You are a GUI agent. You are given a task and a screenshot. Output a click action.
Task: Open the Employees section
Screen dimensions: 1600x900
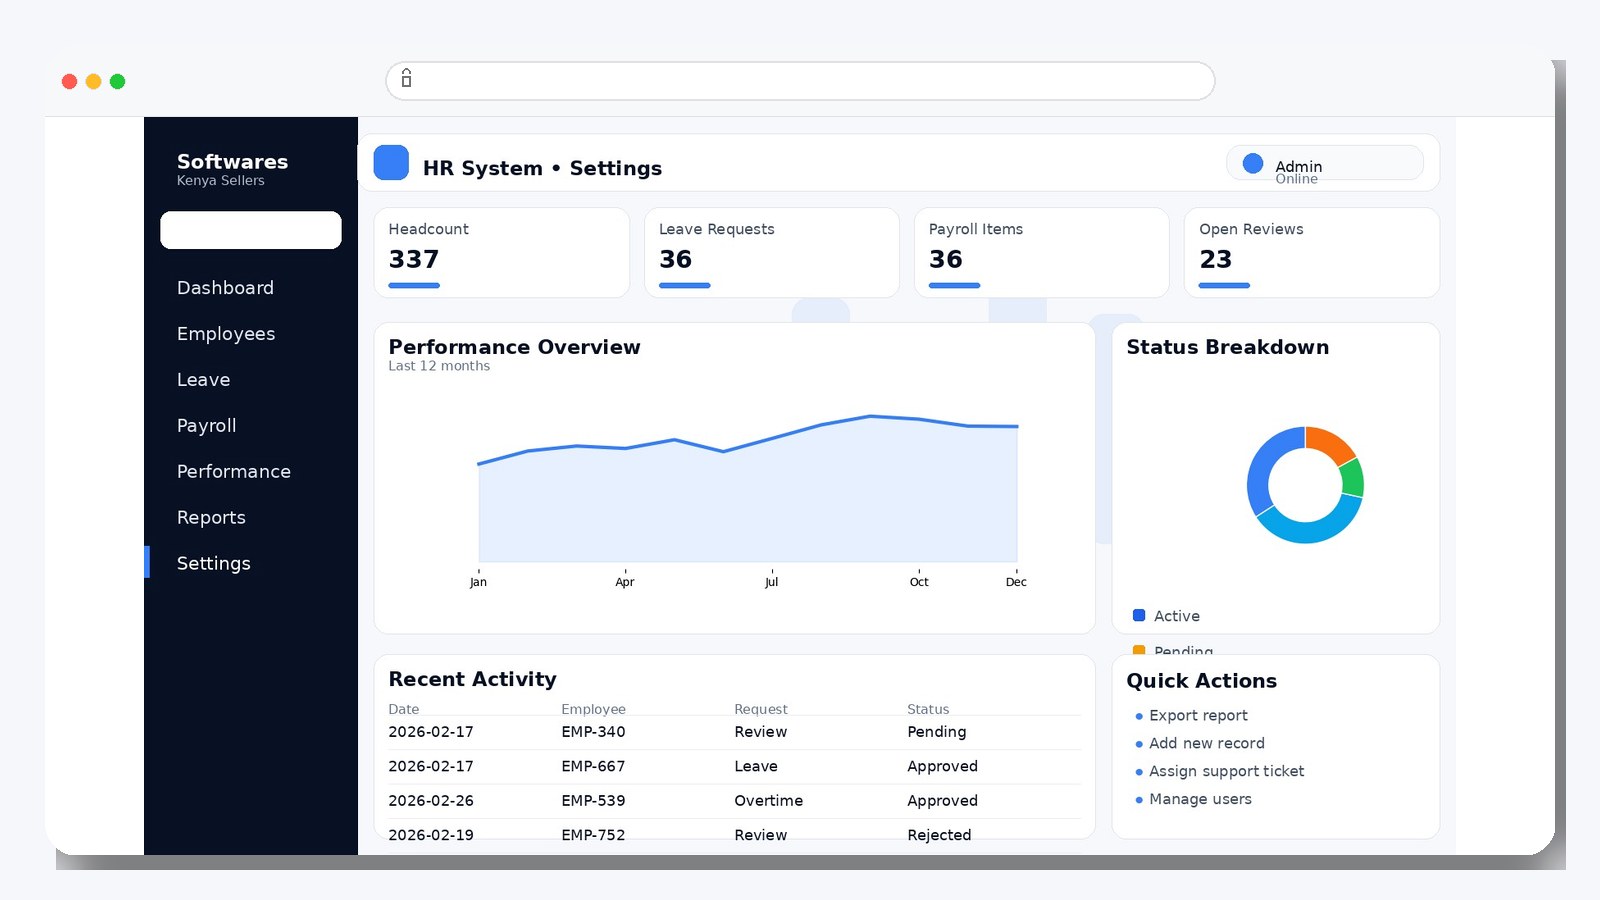click(x=226, y=334)
